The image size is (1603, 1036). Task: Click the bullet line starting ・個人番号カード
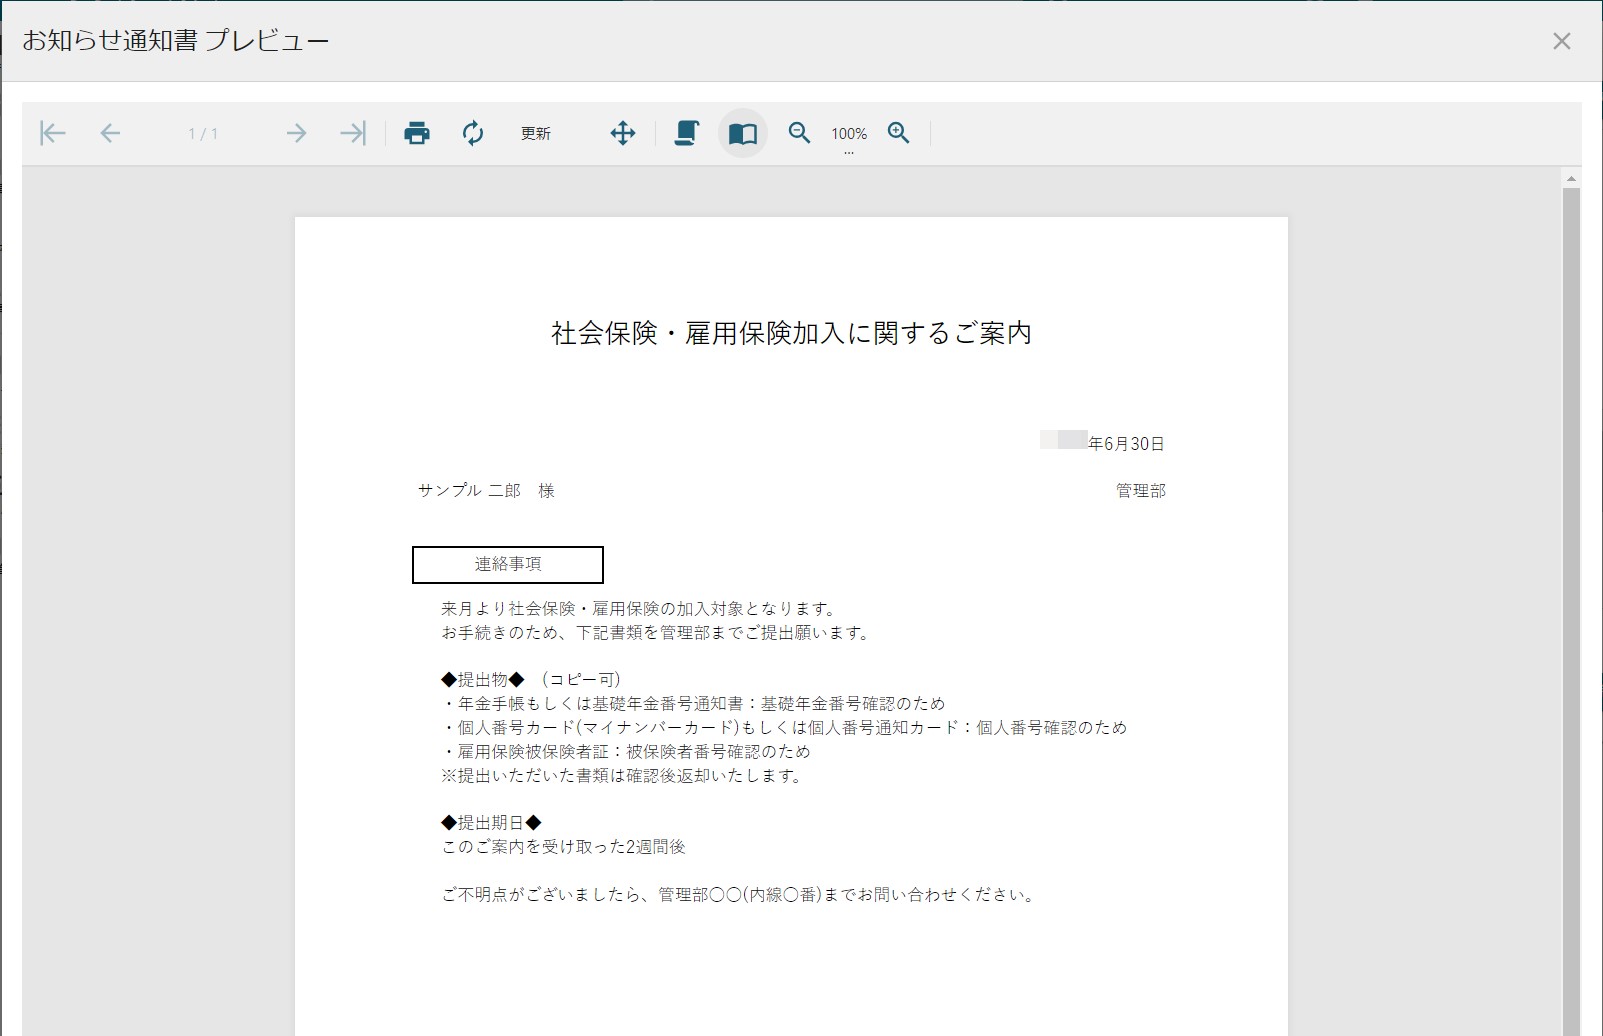[x=784, y=727]
